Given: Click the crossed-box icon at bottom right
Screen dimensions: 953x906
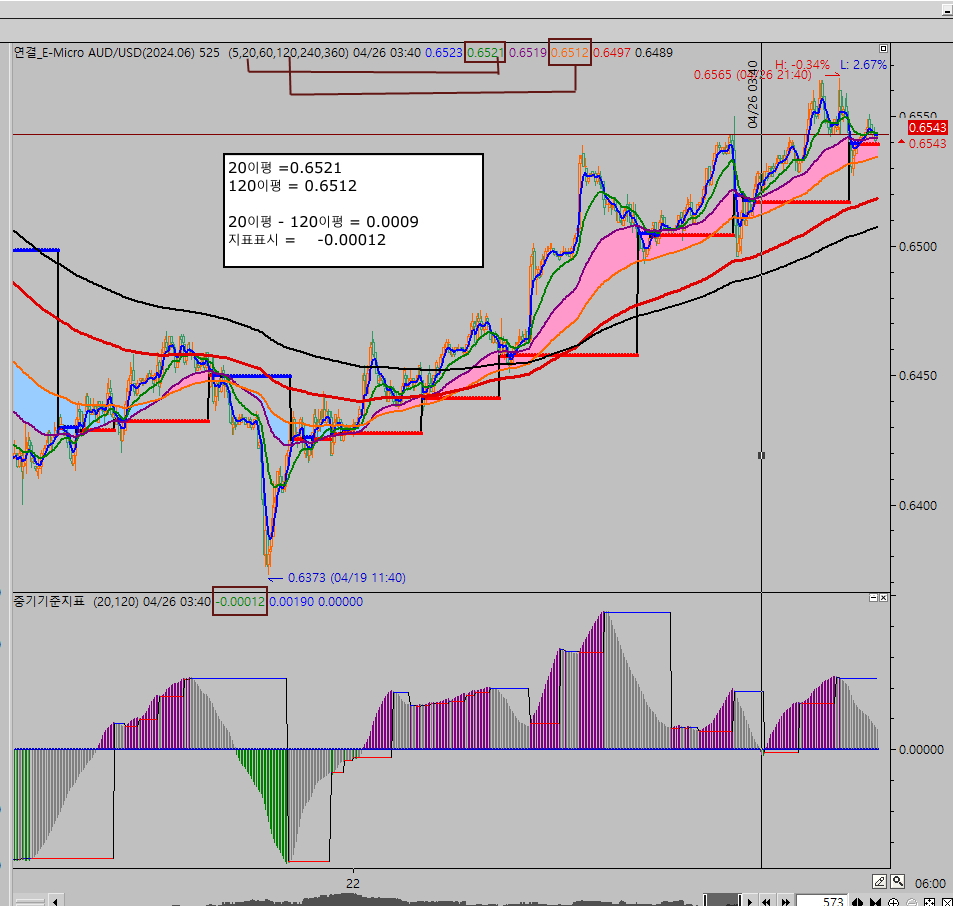Looking at the screenshot, I should (x=945, y=902).
